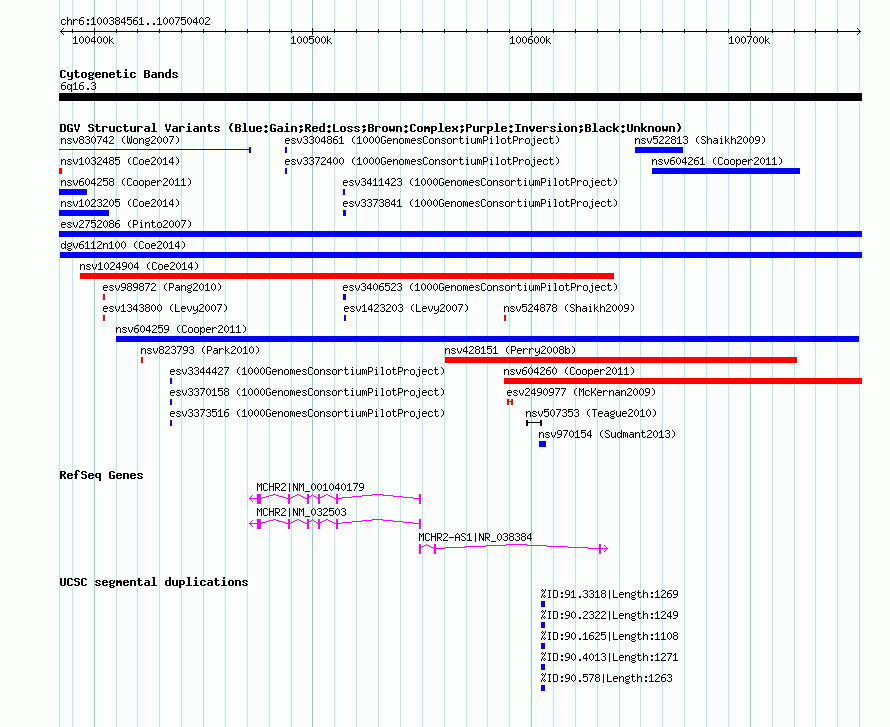Image resolution: width=890 pixels, height=727 pixels.
Task: Open esv3304861 1000Genomes variant label
Action: 422,140
